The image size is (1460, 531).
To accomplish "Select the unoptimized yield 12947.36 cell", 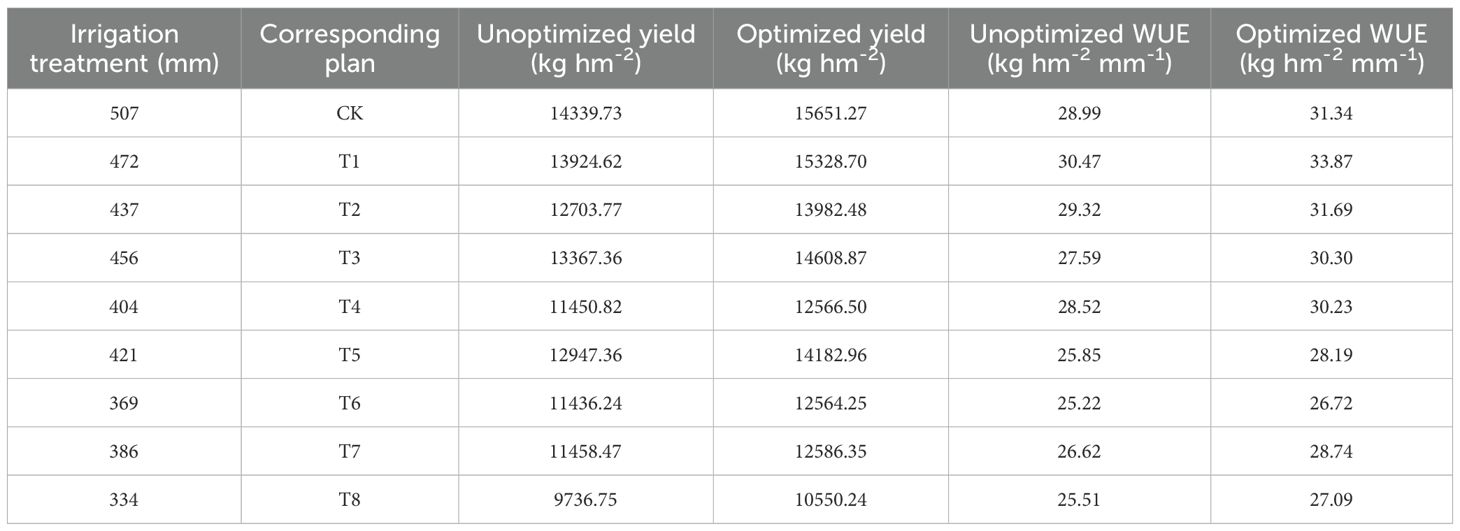I will 586,355.
